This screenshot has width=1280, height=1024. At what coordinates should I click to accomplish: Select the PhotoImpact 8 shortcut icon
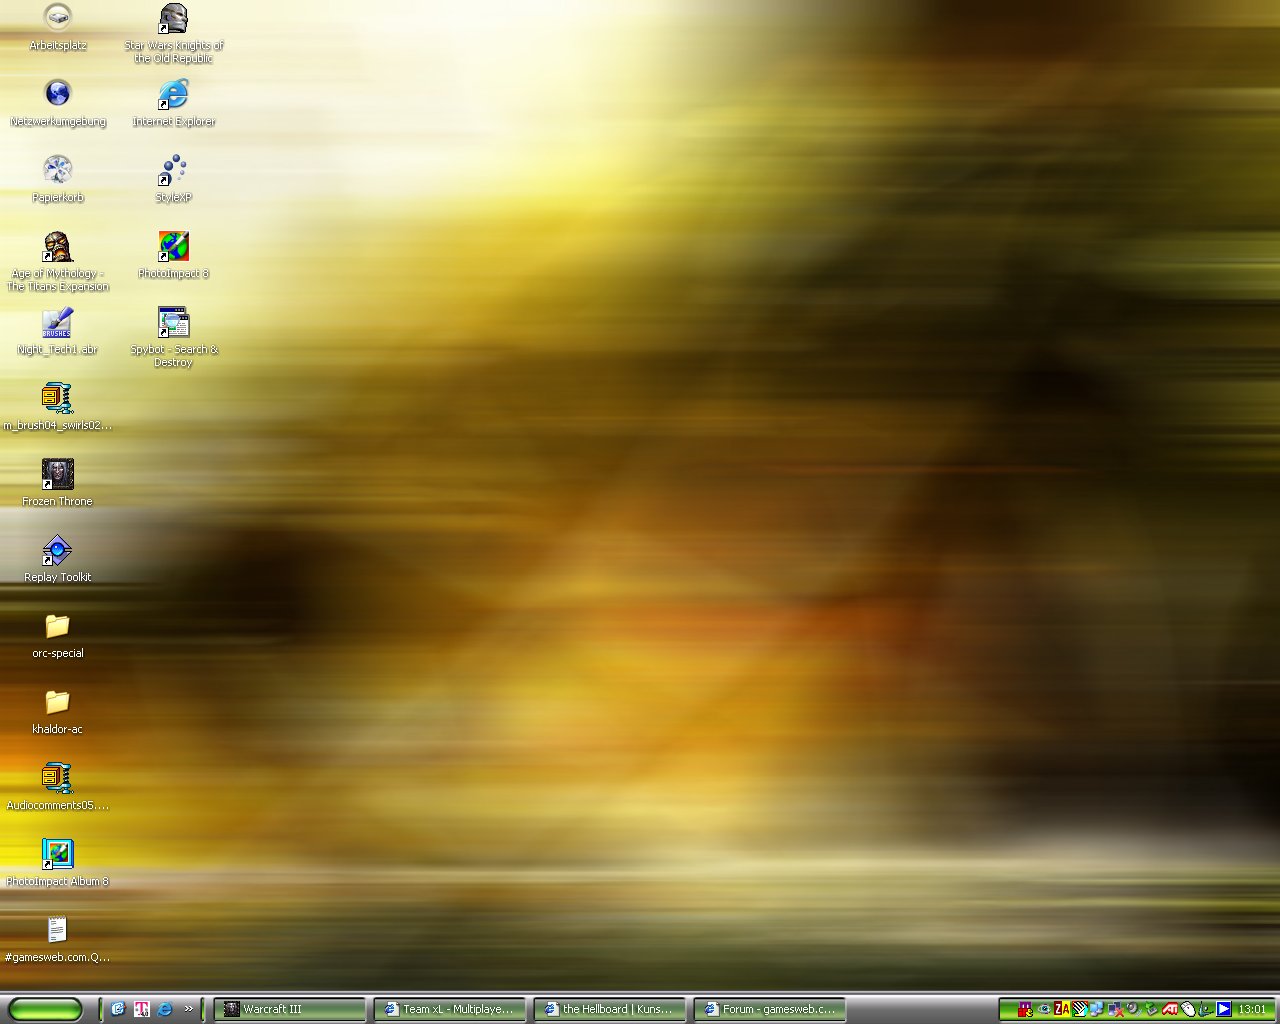(x=173, y=246)
